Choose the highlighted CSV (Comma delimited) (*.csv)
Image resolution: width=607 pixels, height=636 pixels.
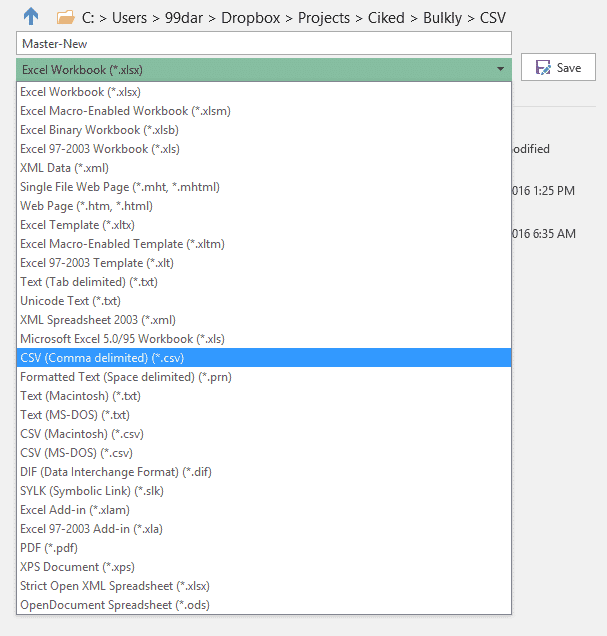(264, 358)
